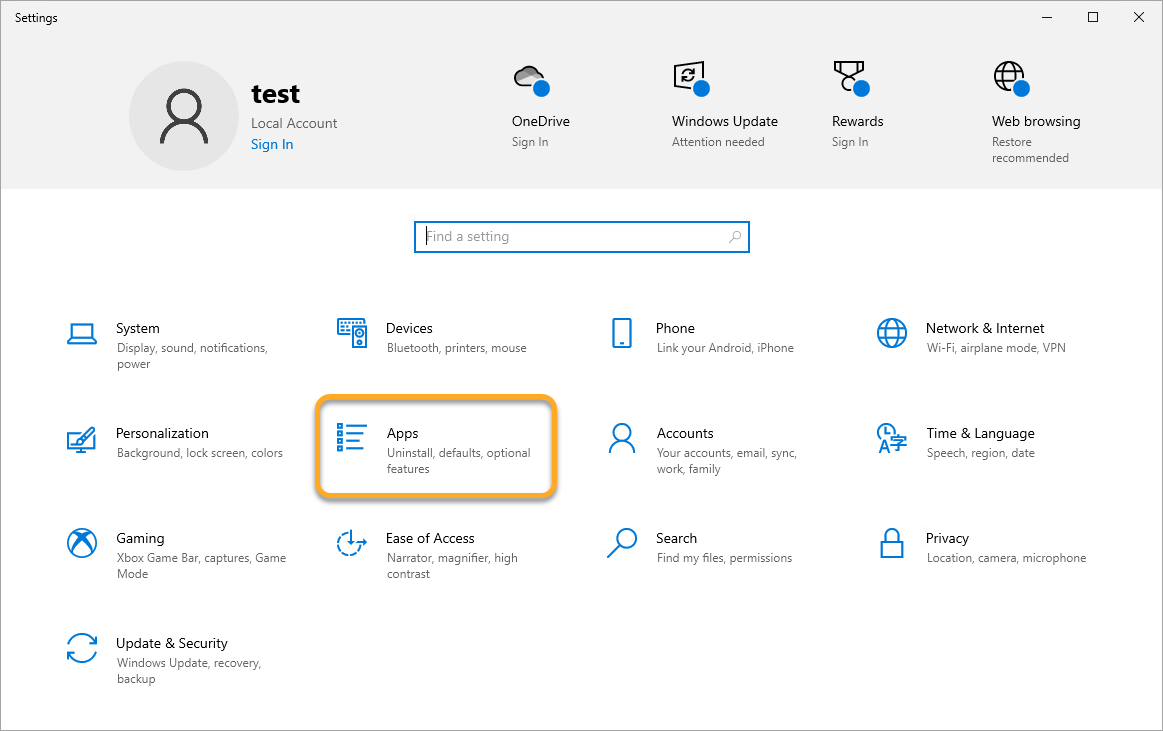The height and width of the screenshot is (731, 1163).
Task: Click the Find a setting search box
Action: [x=580, y=237]
